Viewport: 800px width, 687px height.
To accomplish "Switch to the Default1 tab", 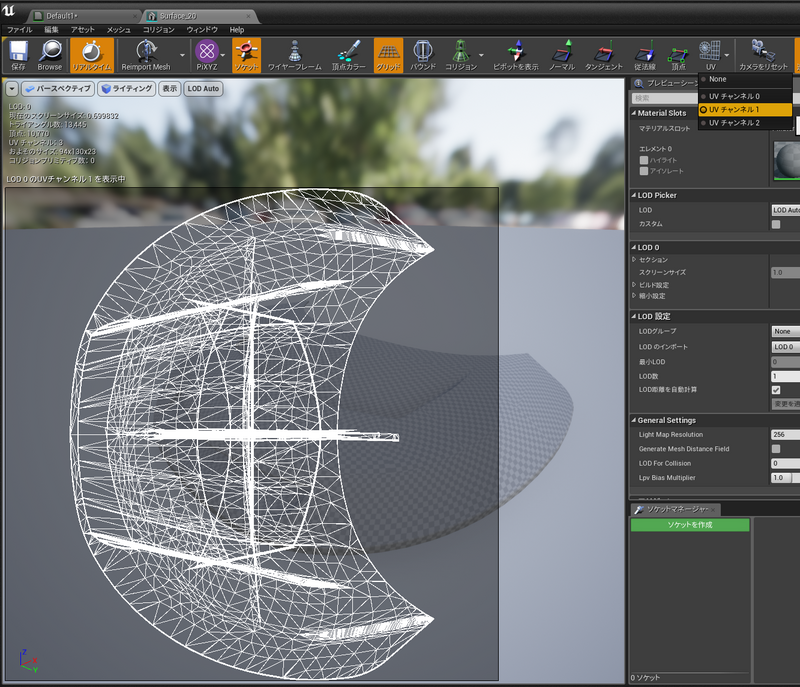I will (x=84, y=16).
